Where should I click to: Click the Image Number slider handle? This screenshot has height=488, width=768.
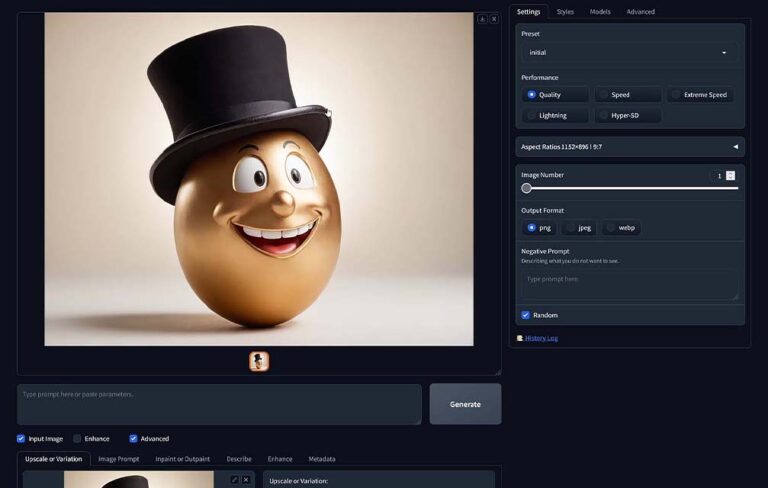tap(527, 188)
